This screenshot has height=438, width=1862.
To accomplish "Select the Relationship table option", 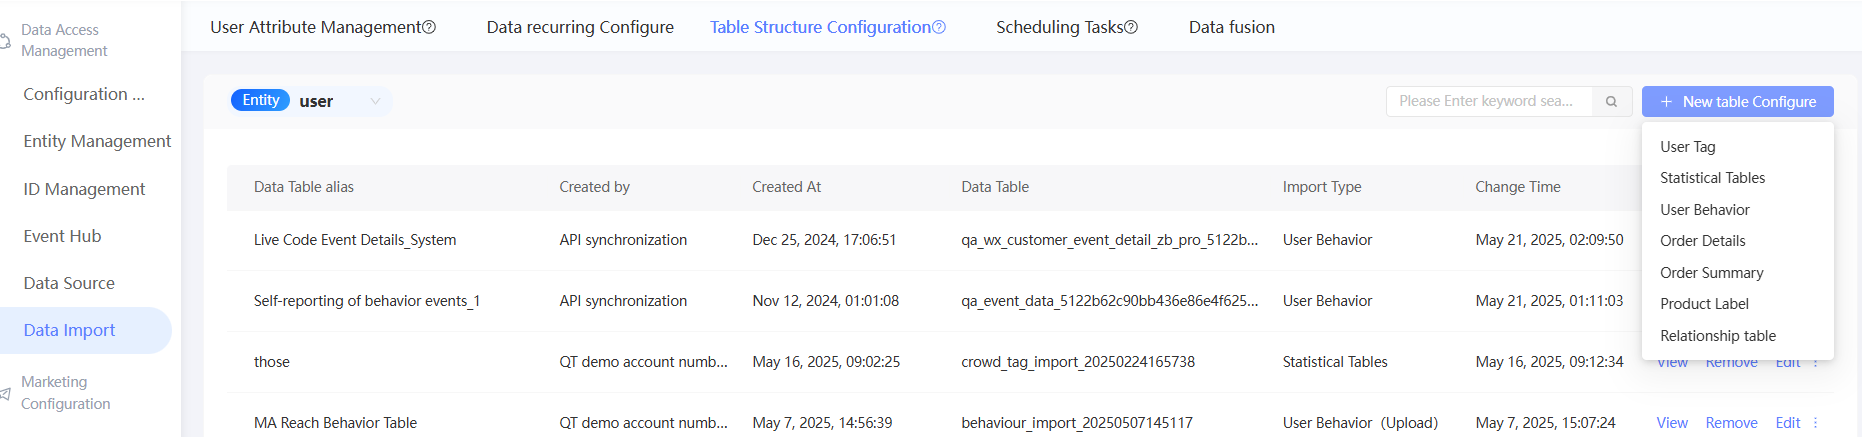I will click(1717, 336).
